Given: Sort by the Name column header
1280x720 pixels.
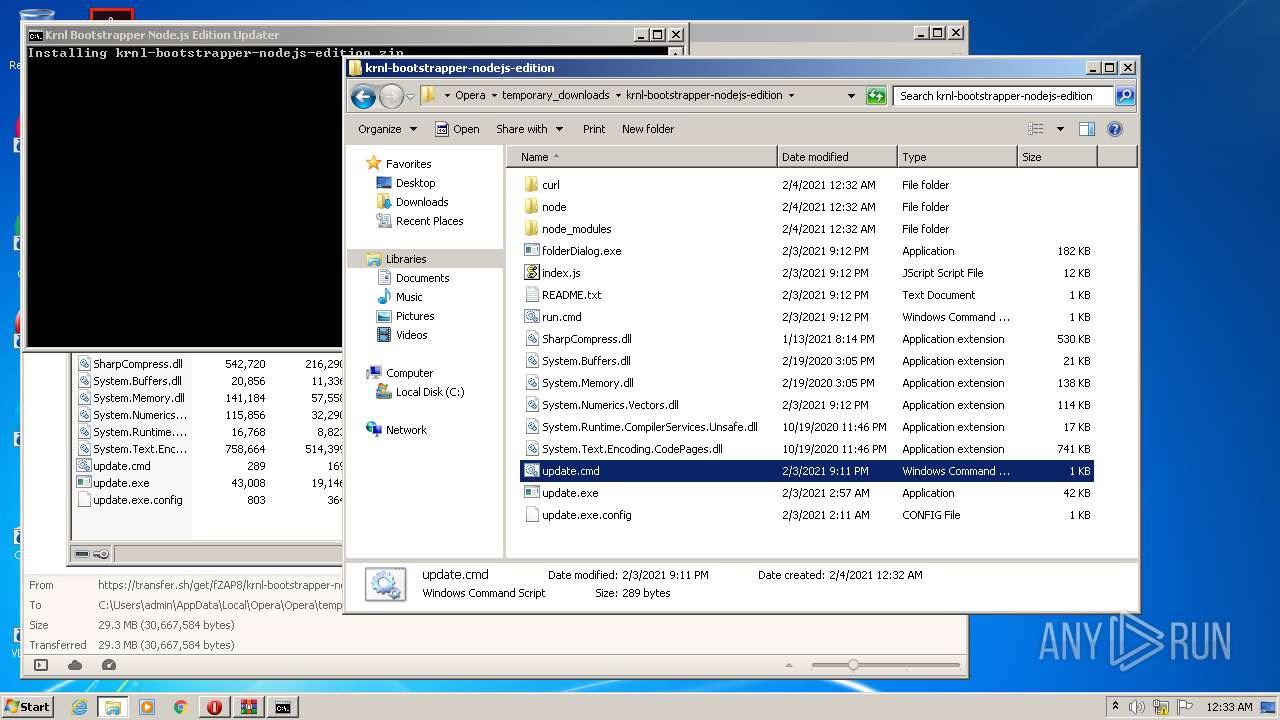Looking at the screenshot, I should point(643,157).
